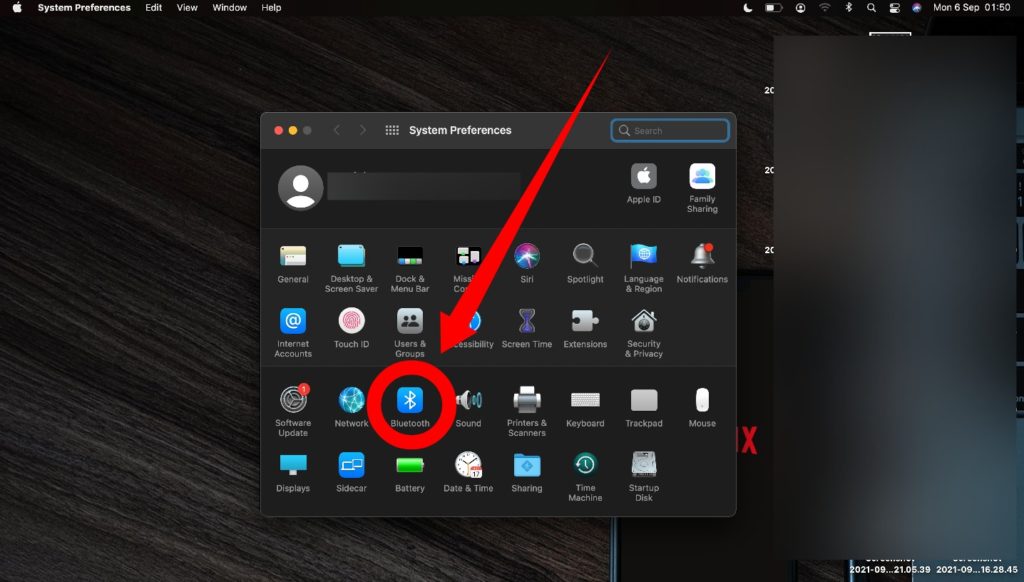Go back using the toolbar back arrow
The image size is (1024, 582).
click(x=337, y=131)
